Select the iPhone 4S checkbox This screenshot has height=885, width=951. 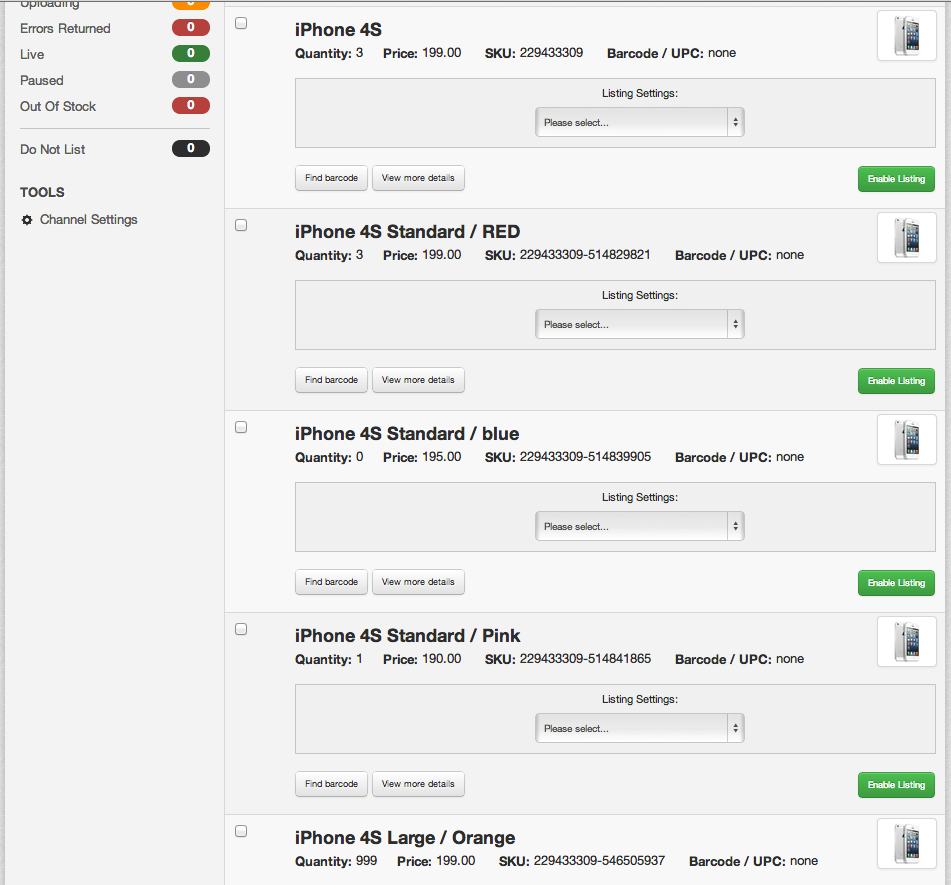pos(241,23)
